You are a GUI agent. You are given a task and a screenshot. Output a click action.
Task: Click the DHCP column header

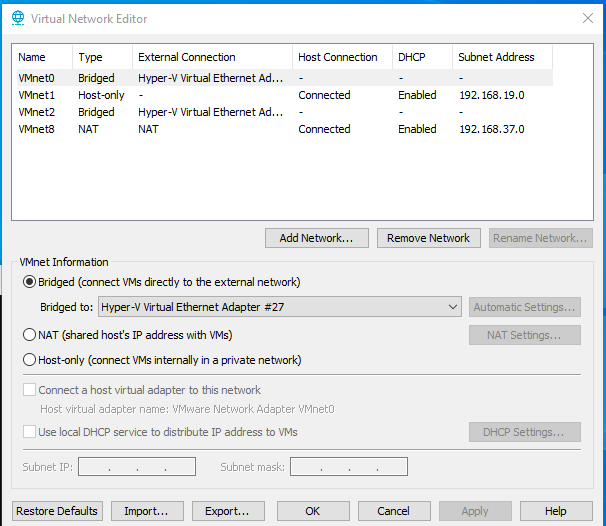coord(422,57)
